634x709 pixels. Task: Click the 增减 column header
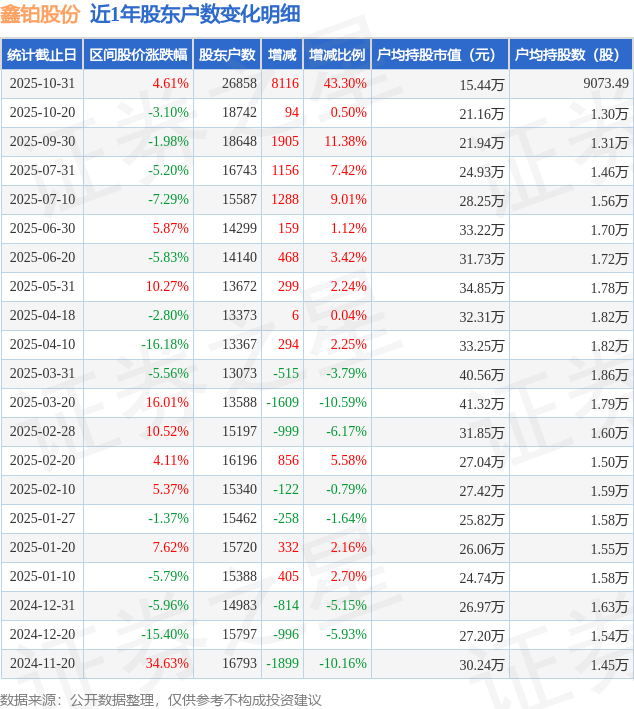283,55
